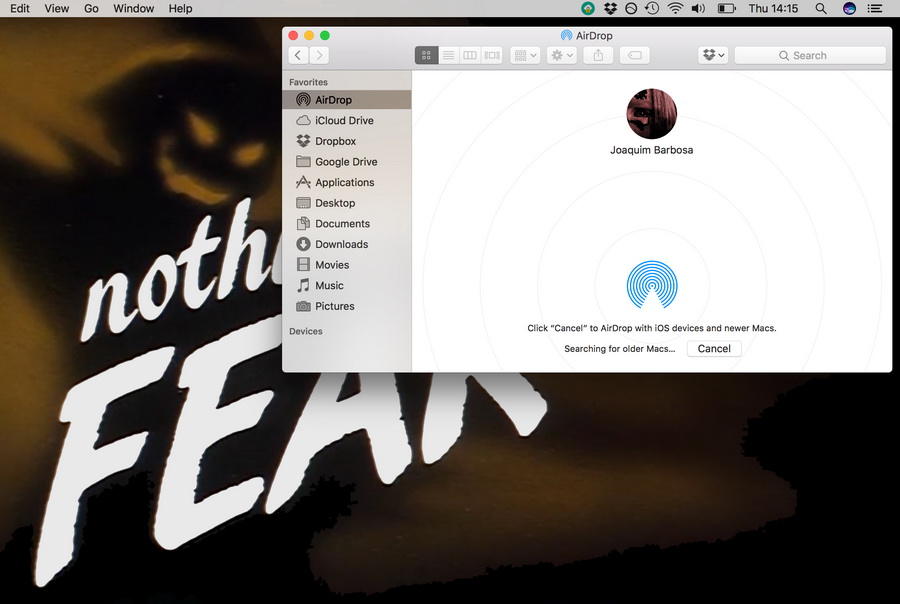900x604 pixels.
Task: Minimize the AirDrop Finder window
Action: coord(309,36)
